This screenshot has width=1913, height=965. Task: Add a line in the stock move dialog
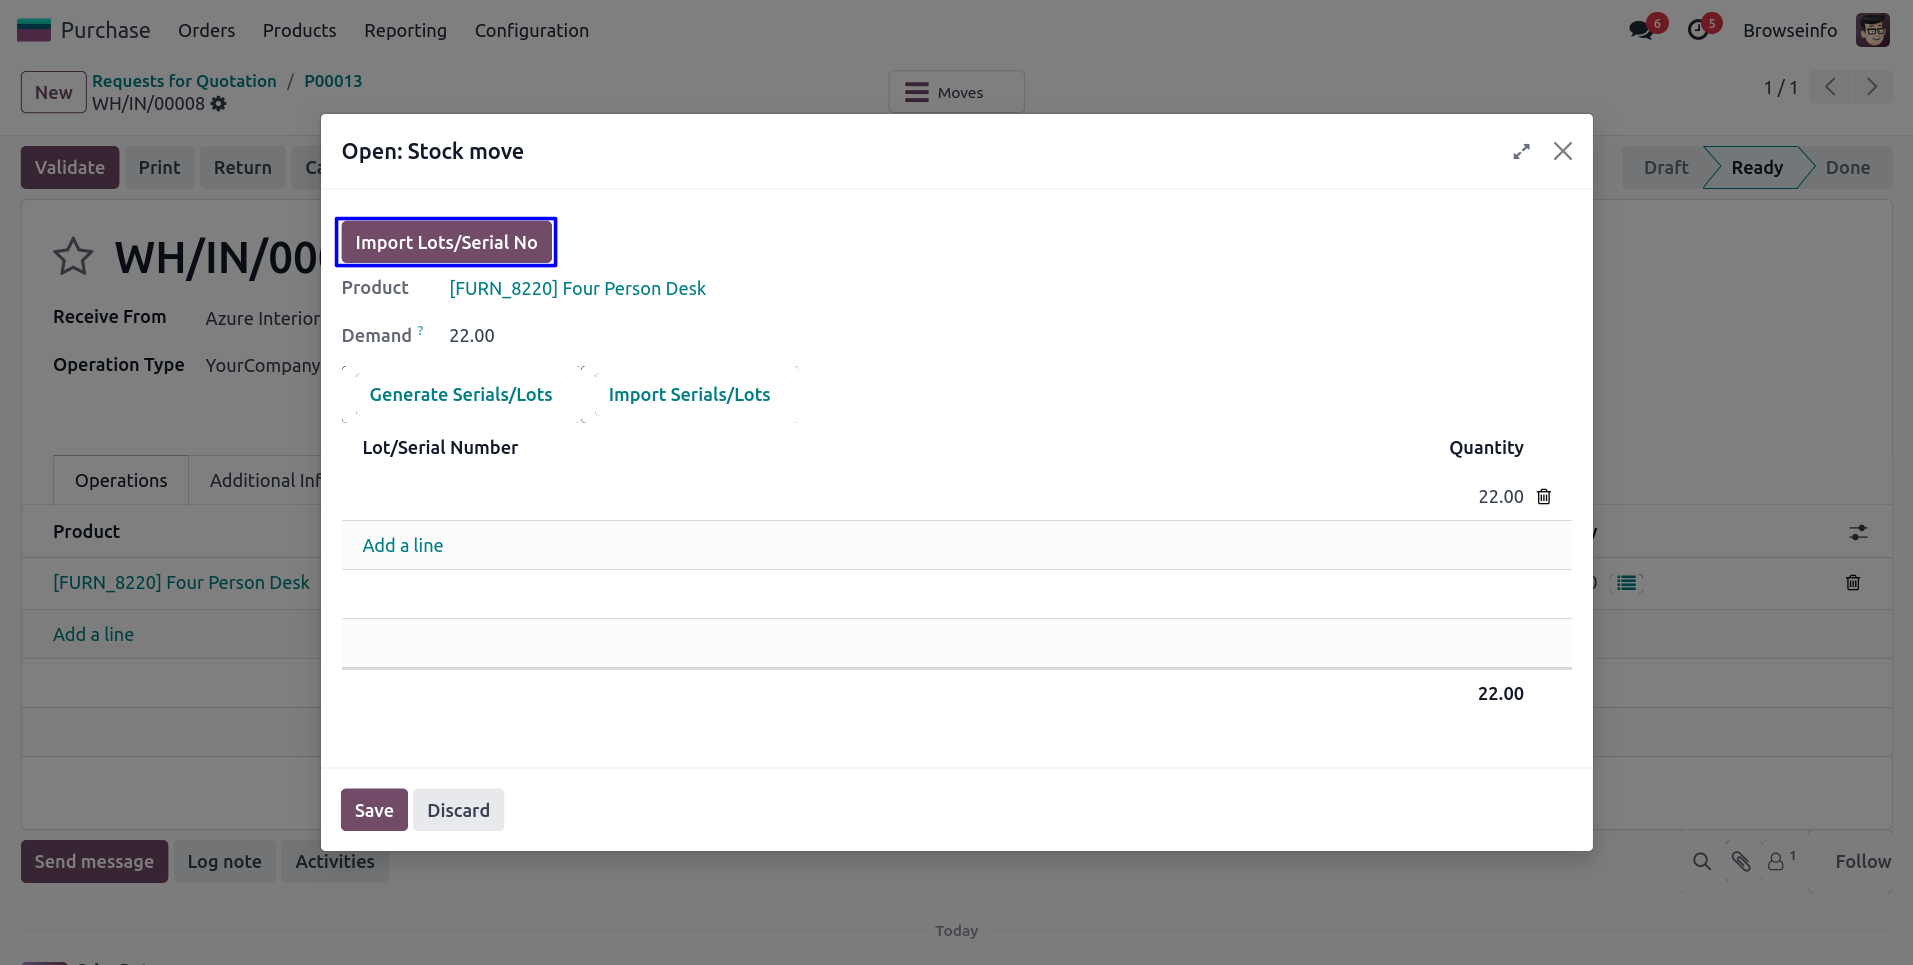click(x=403, y=545)
